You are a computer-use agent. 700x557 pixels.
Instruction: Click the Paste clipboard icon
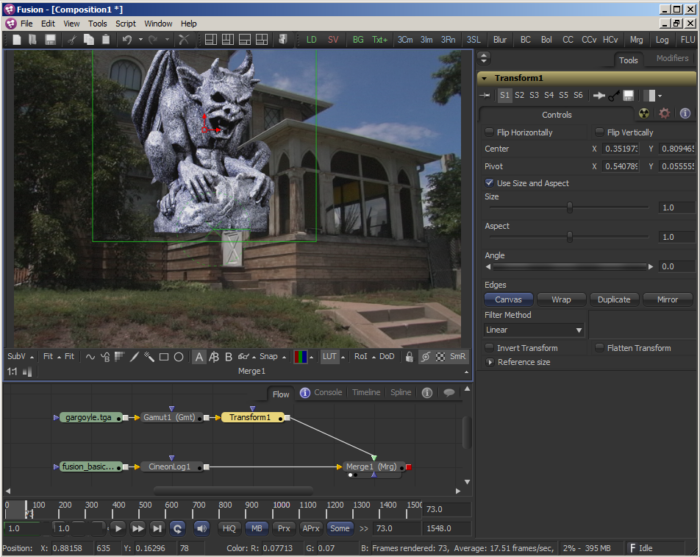point(106,40)
